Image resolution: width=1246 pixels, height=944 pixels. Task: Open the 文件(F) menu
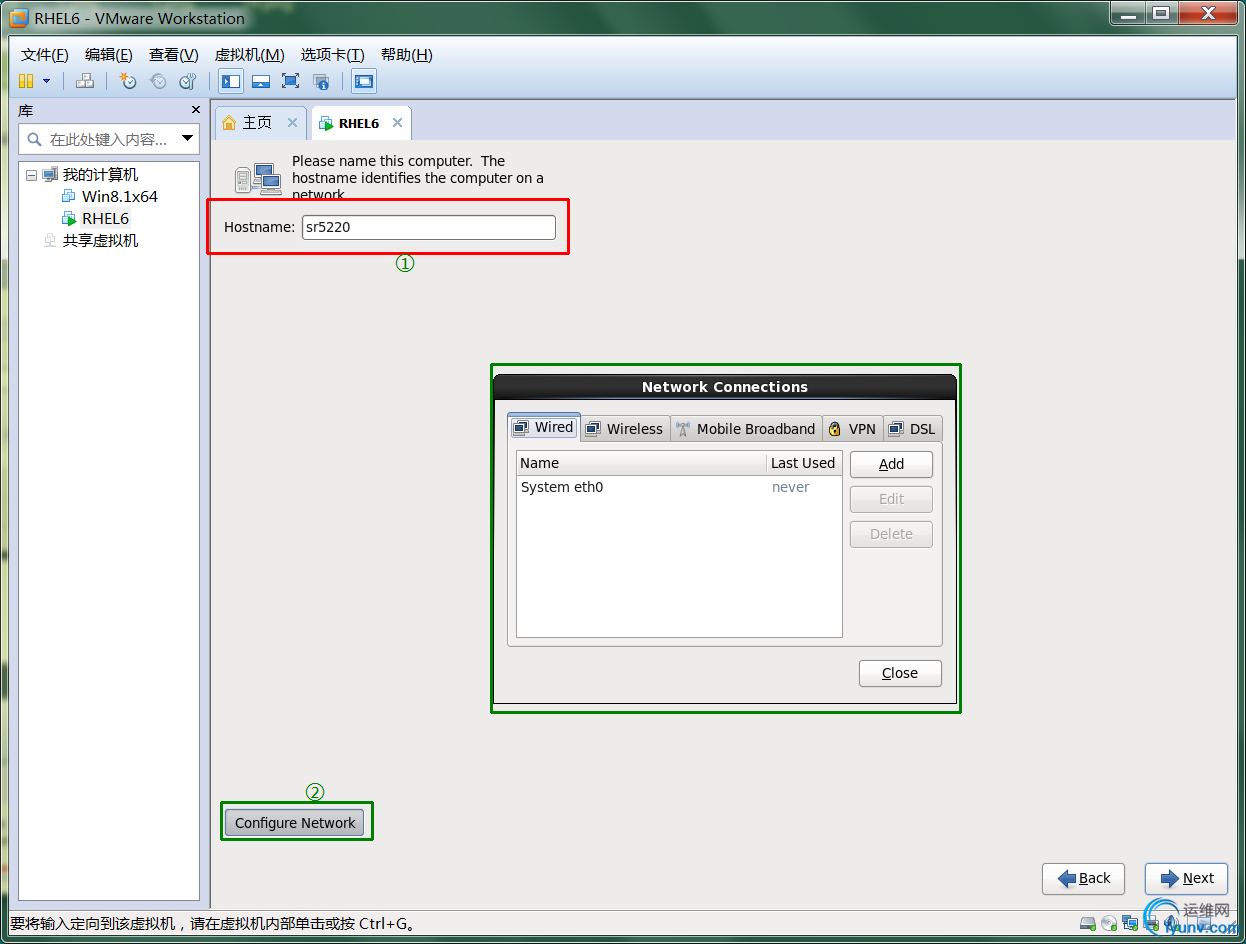(x=45, y=55)
